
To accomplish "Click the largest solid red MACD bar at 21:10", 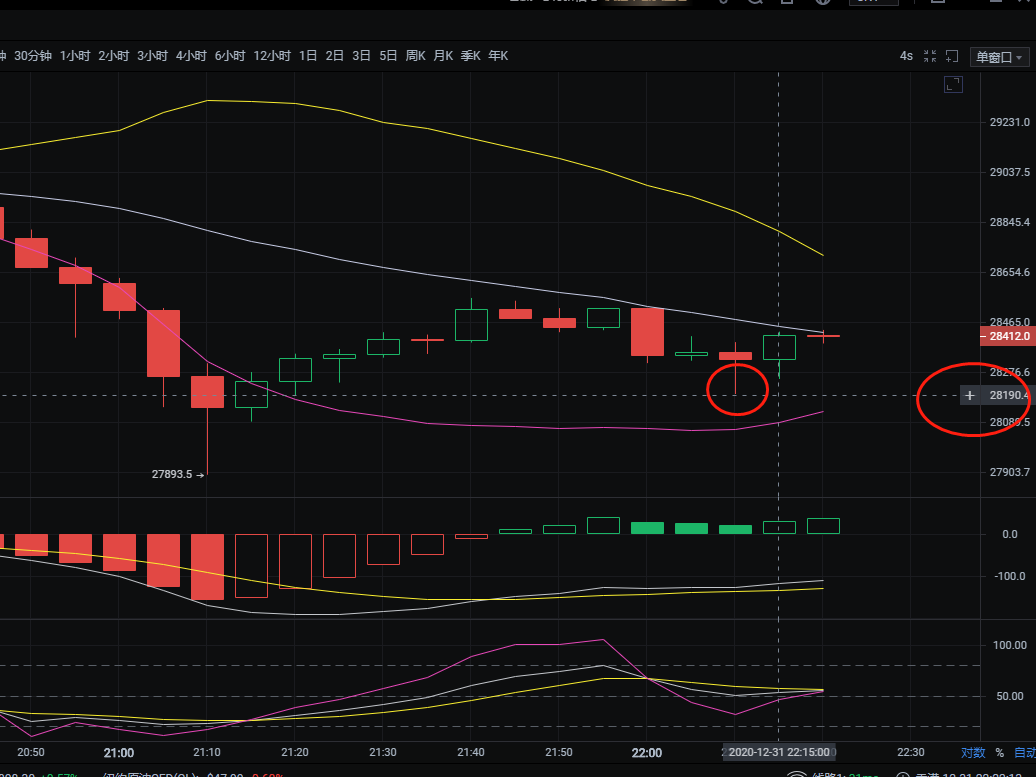I will (x=207, y=567).
